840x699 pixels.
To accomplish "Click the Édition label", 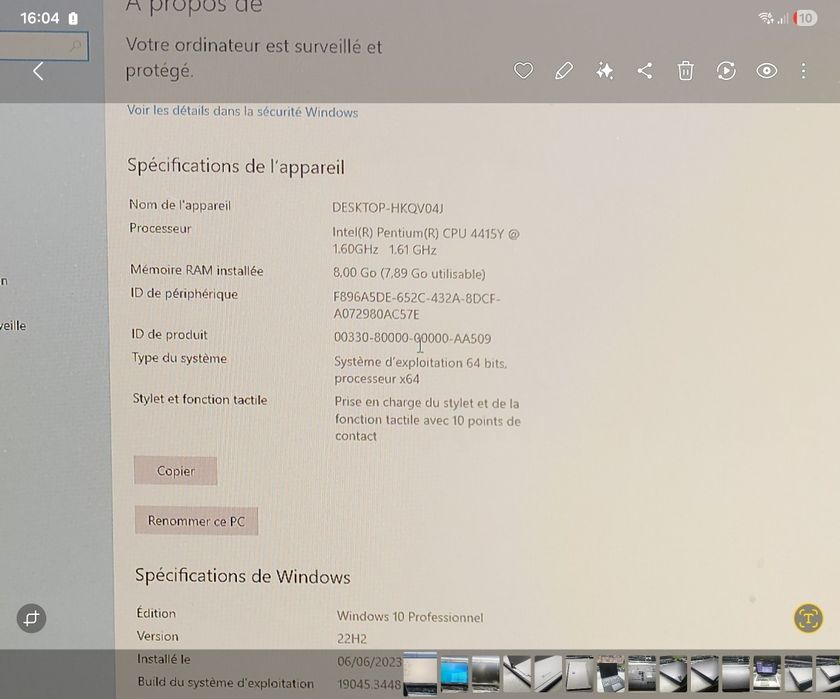I will pos(156,613).
